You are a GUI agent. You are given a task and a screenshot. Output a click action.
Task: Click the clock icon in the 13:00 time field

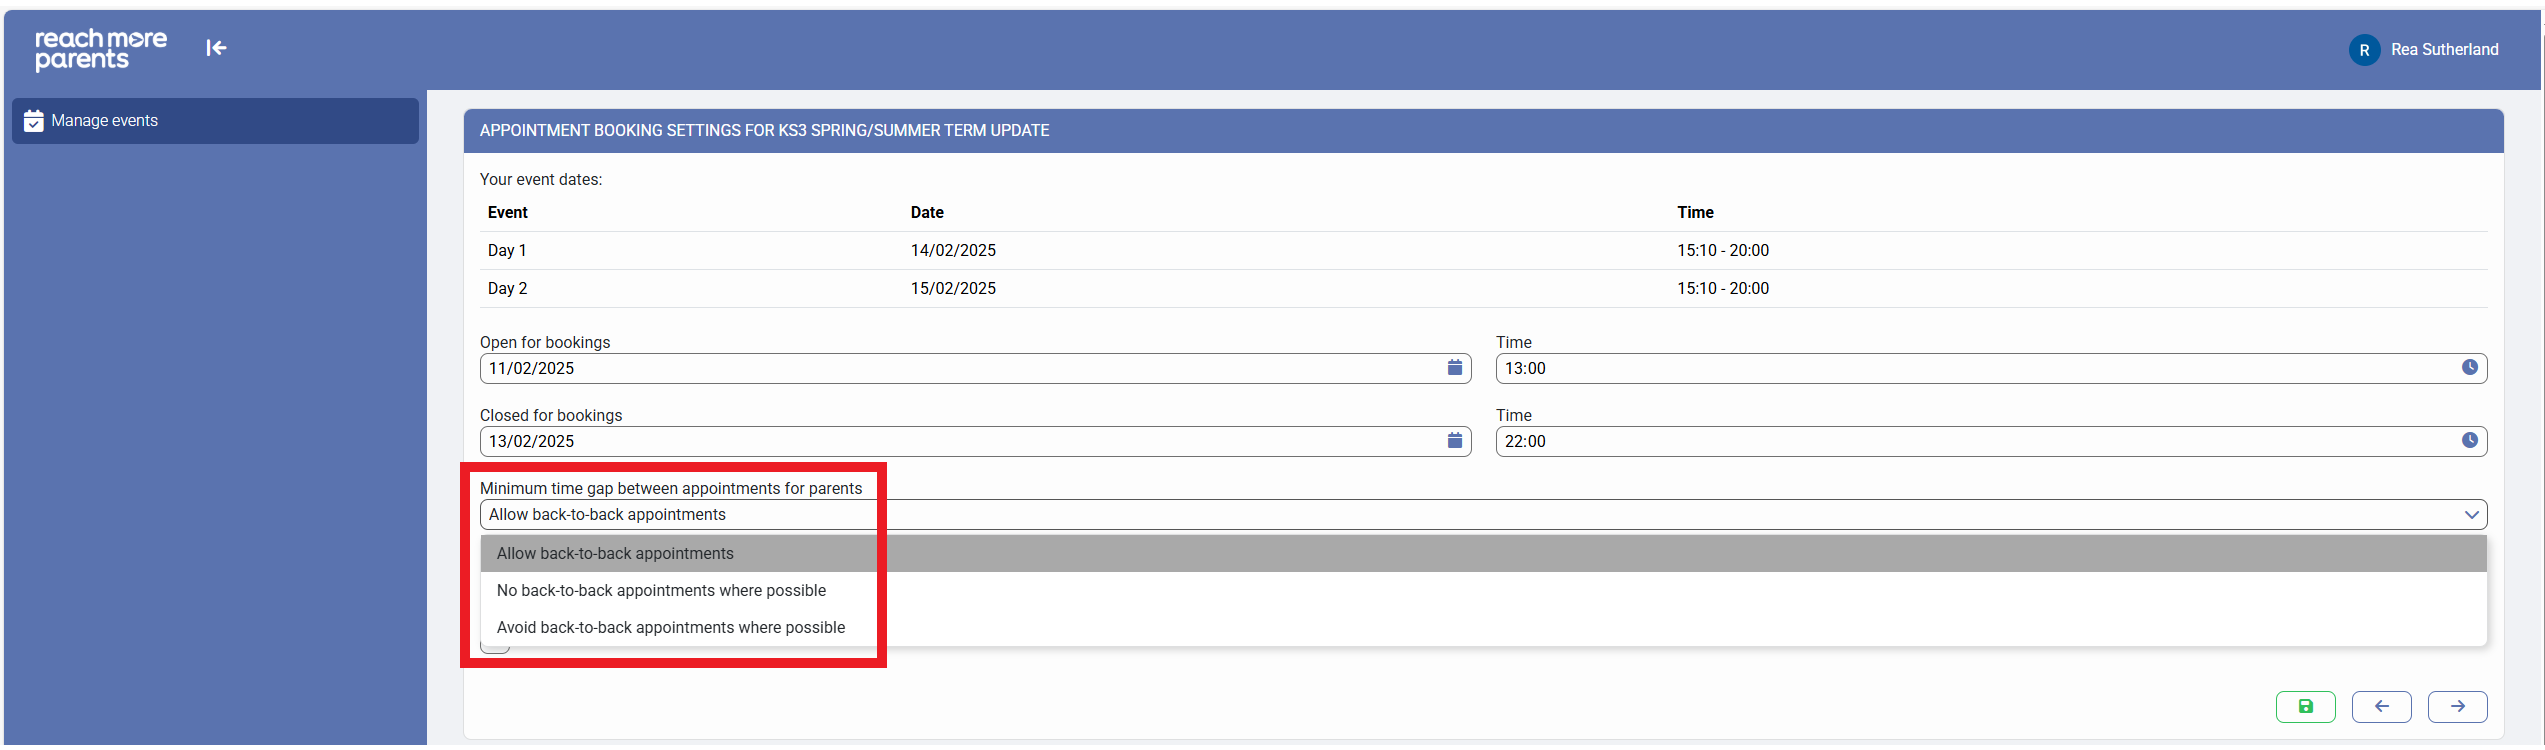tap(2469, 368)
